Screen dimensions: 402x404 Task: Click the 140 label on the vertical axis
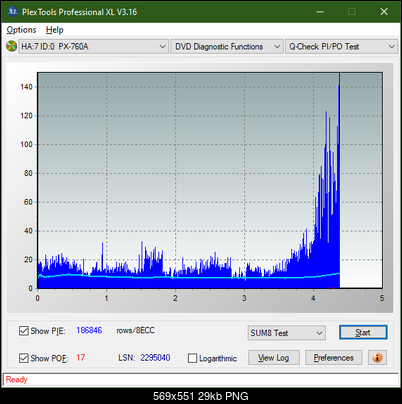pyautogui.click(x=26, y=87)
